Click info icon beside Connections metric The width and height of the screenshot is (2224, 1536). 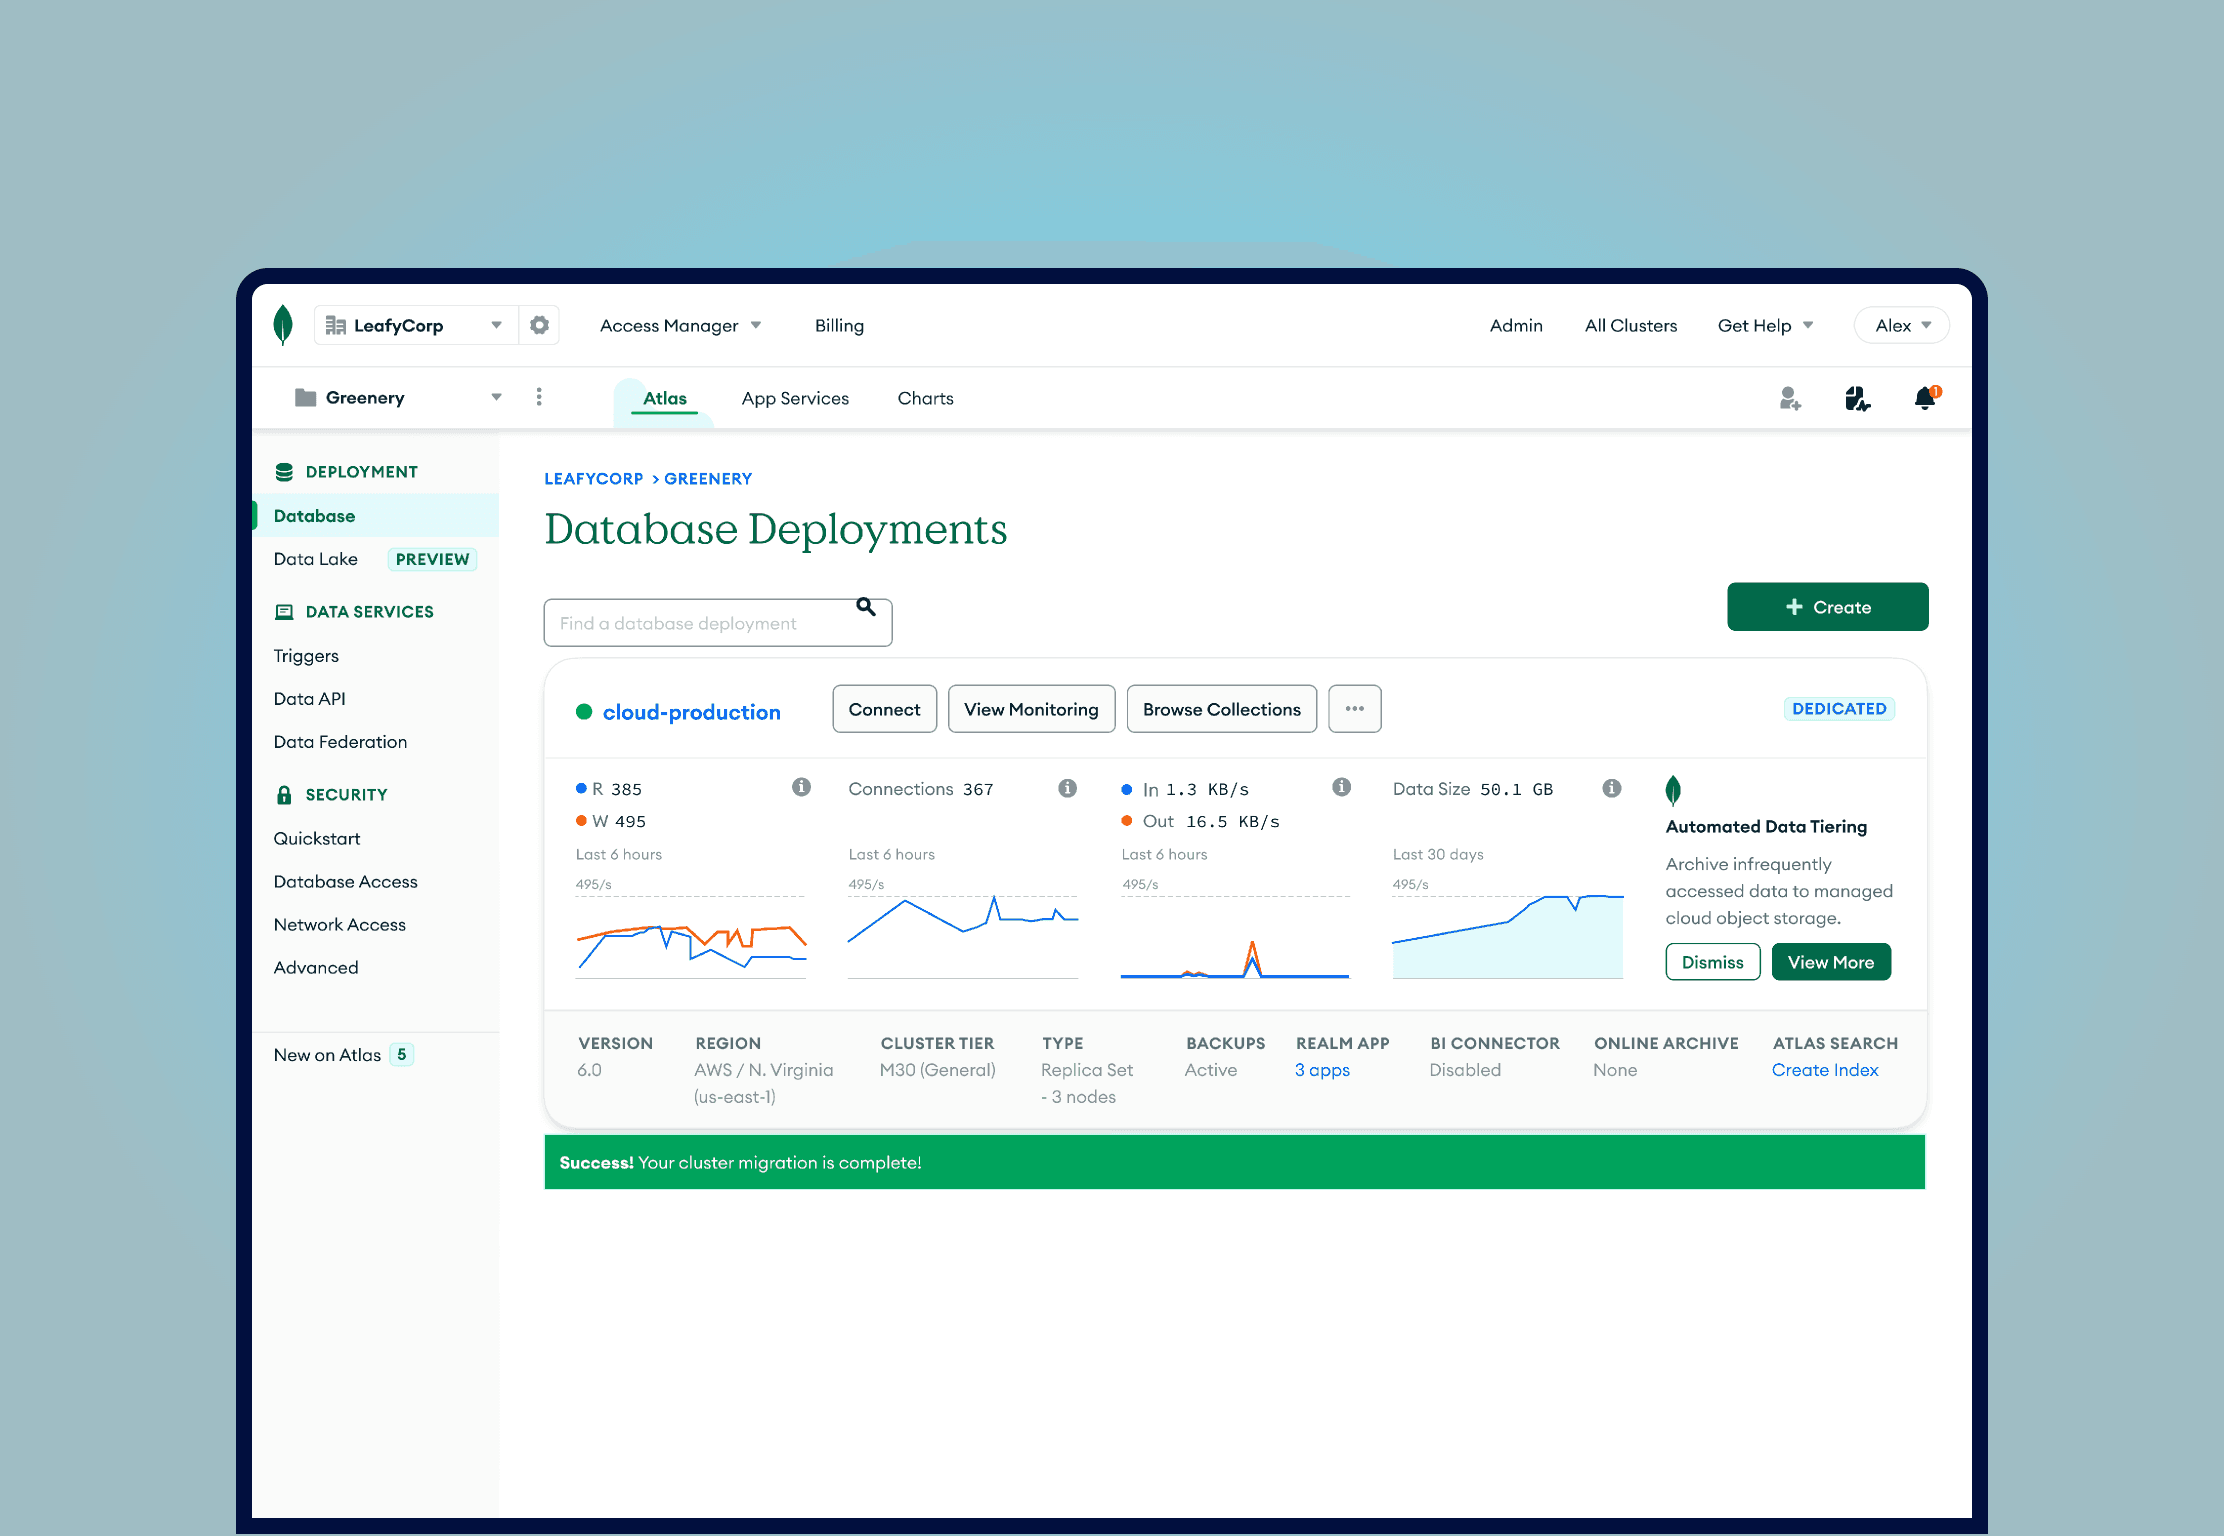(1067, 789)
